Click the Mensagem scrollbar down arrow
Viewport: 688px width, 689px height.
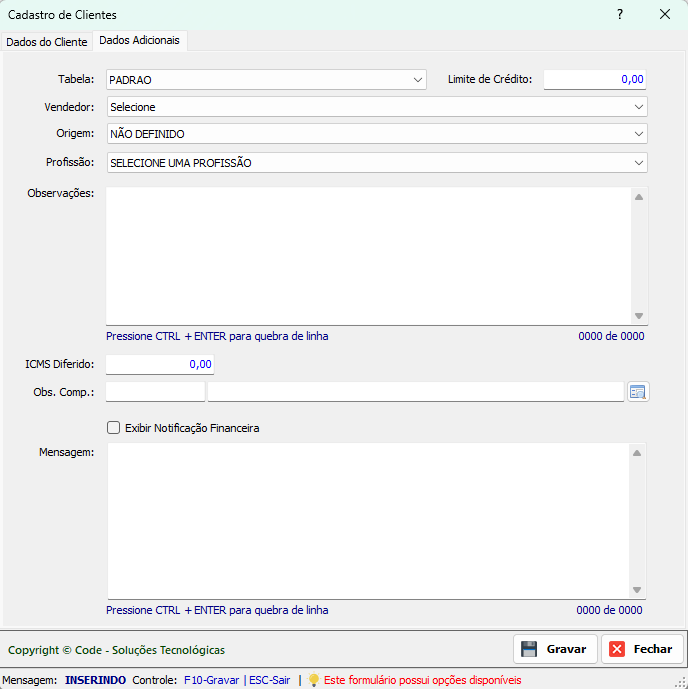(637, 590)
